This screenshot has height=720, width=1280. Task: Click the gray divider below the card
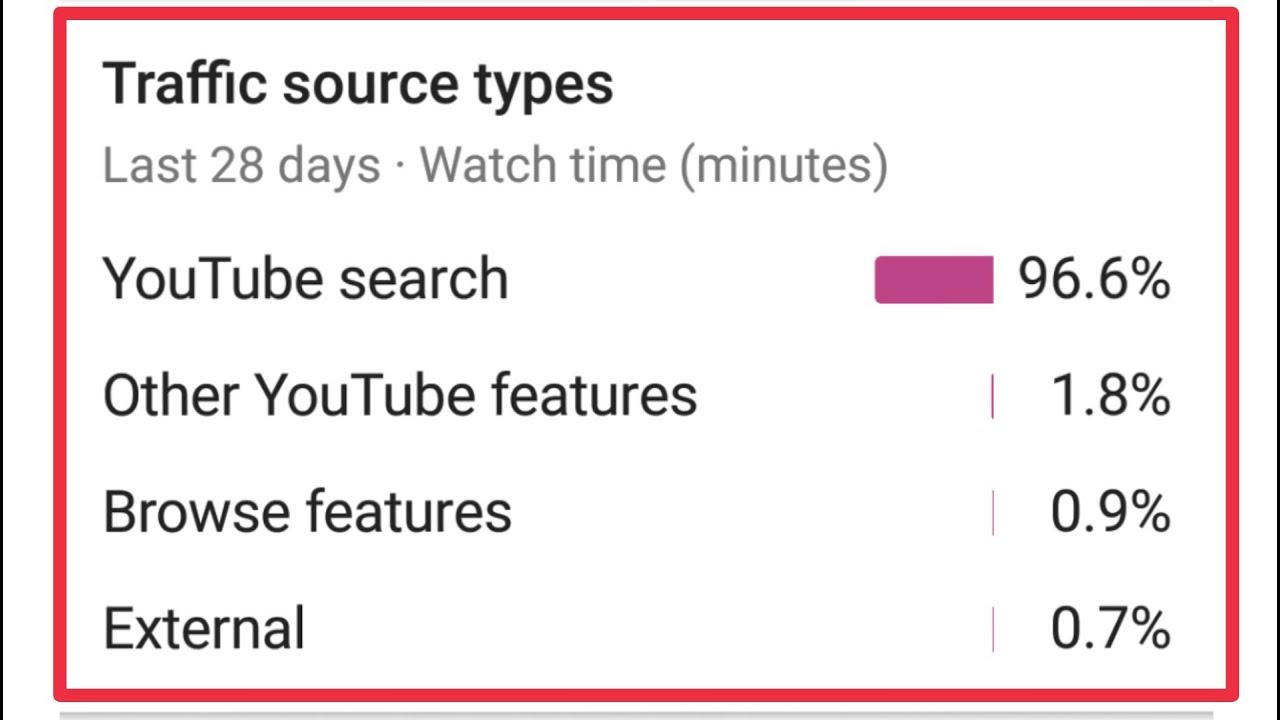tap(640, 714)
